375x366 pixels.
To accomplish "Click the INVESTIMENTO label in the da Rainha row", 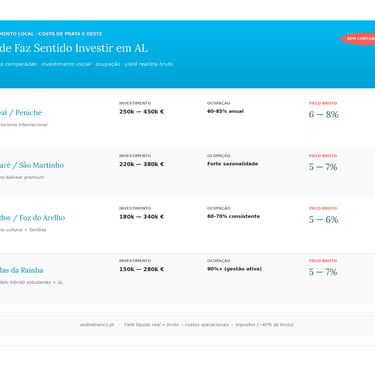I will (x=135, y=261).
